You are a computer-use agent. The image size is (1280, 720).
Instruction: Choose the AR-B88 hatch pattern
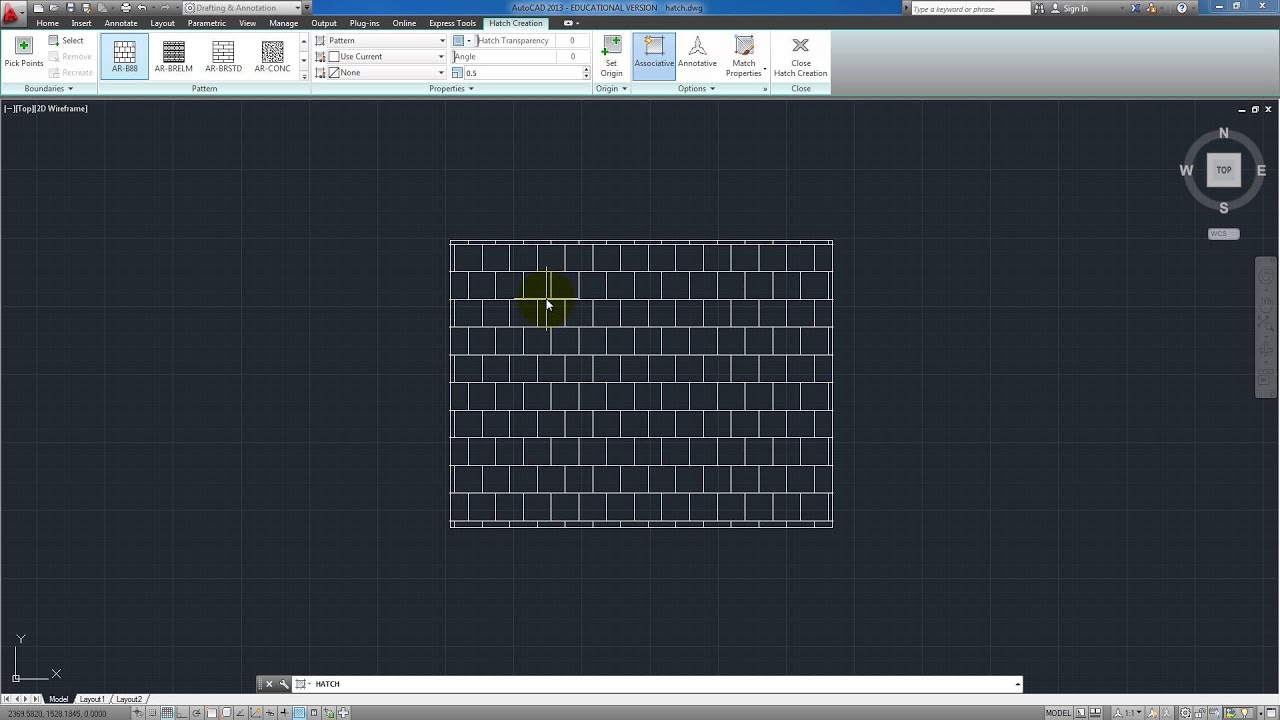[125, 56]
